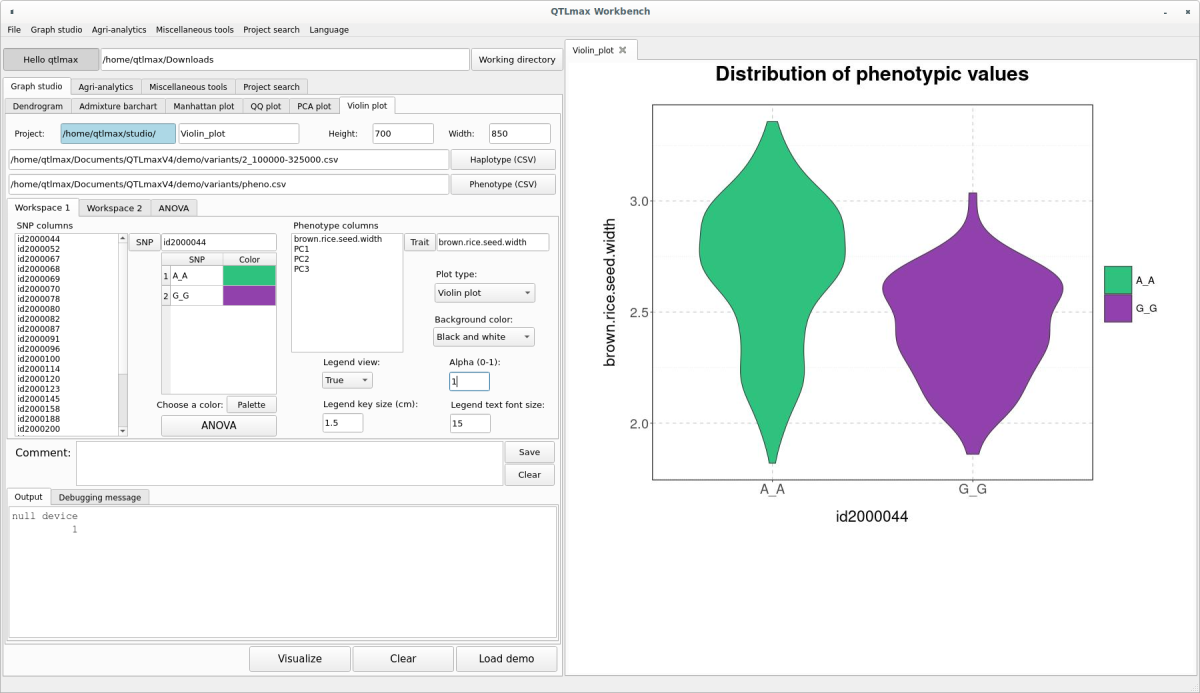Open the Plot type dropdown

click(x=484, y=293)
